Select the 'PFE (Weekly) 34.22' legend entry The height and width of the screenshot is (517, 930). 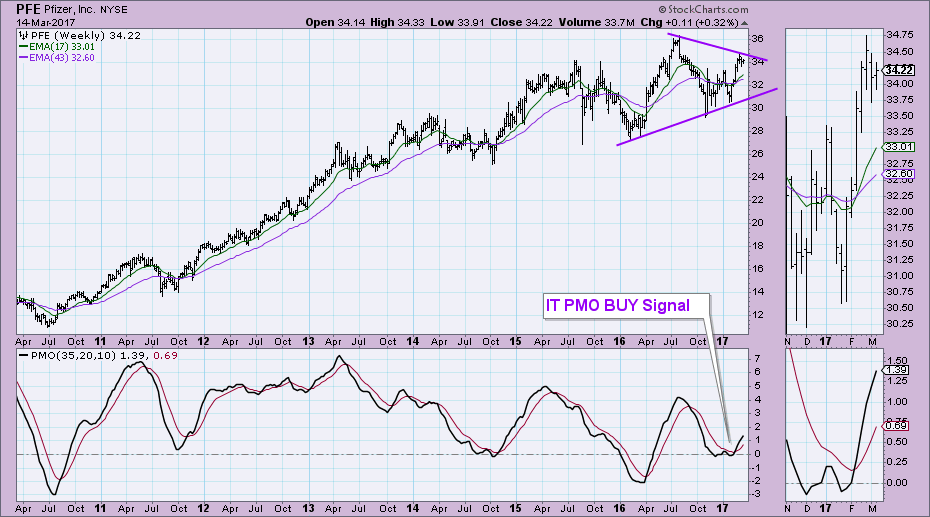[85, 36]
